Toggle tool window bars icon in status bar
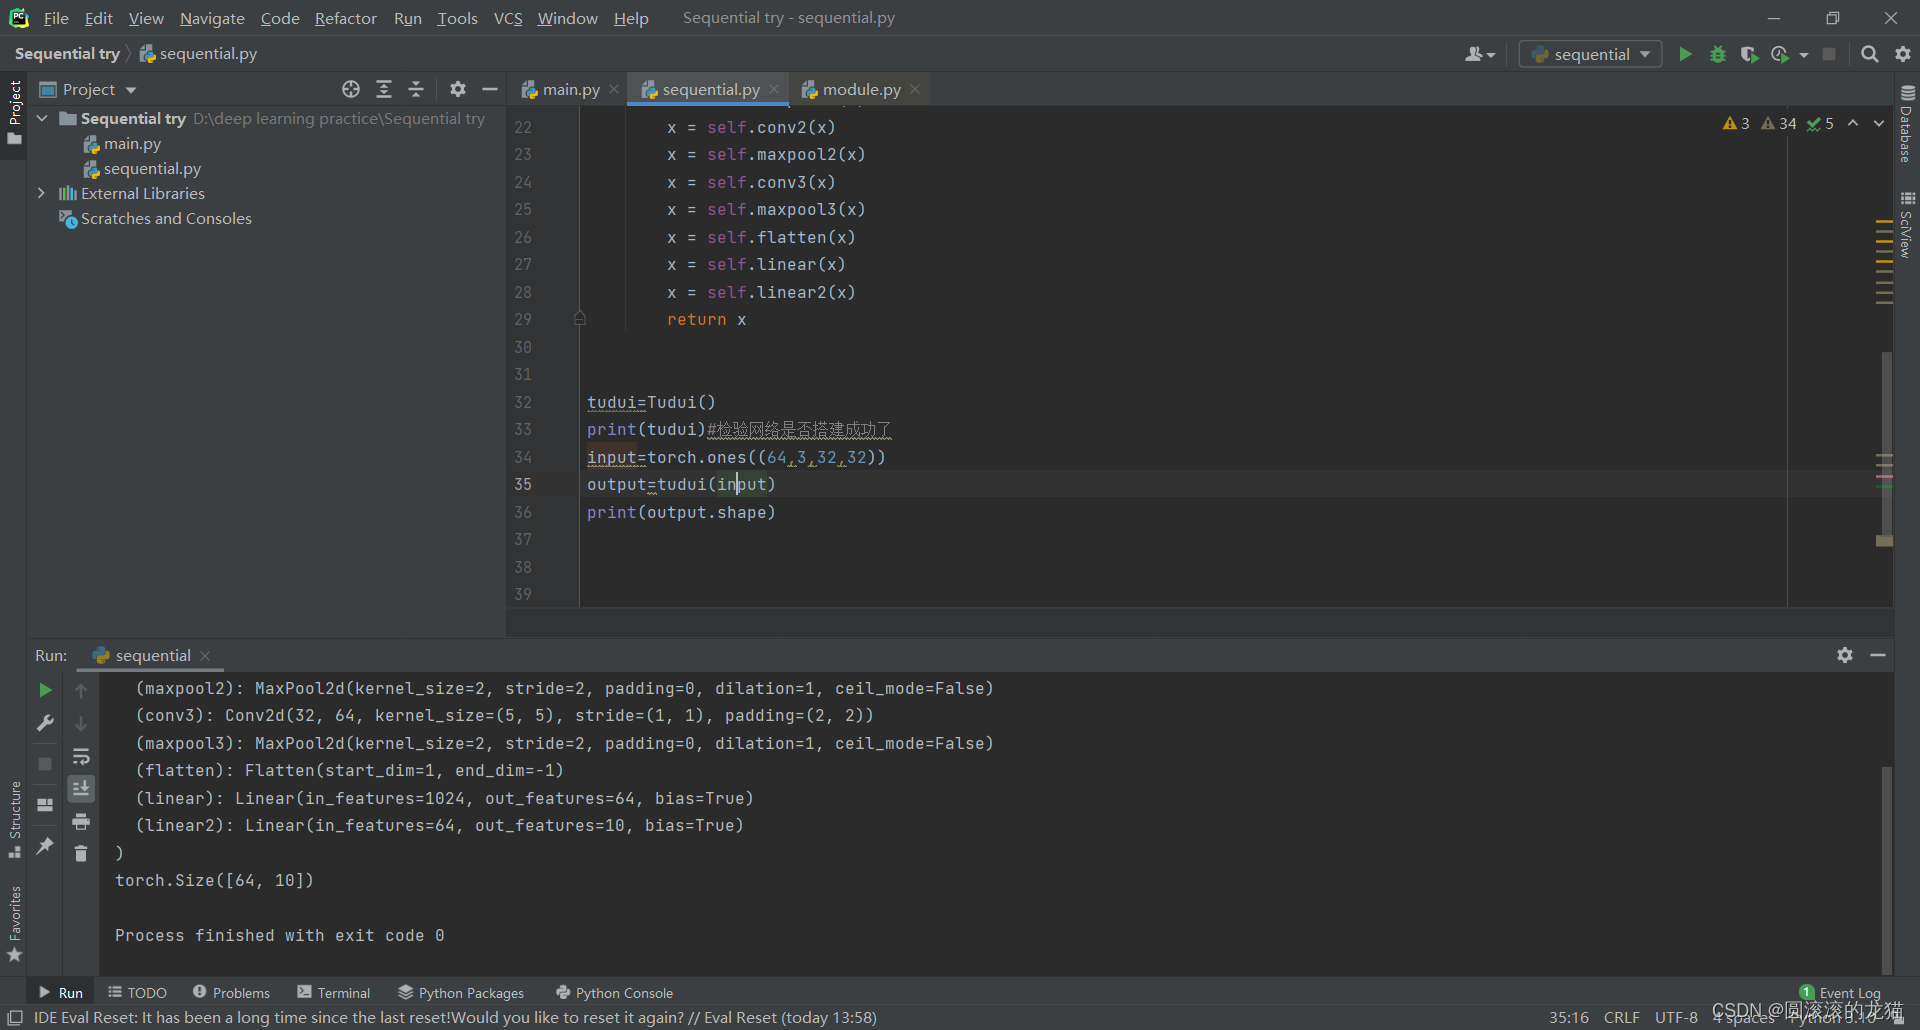 tap(14, 1017)
